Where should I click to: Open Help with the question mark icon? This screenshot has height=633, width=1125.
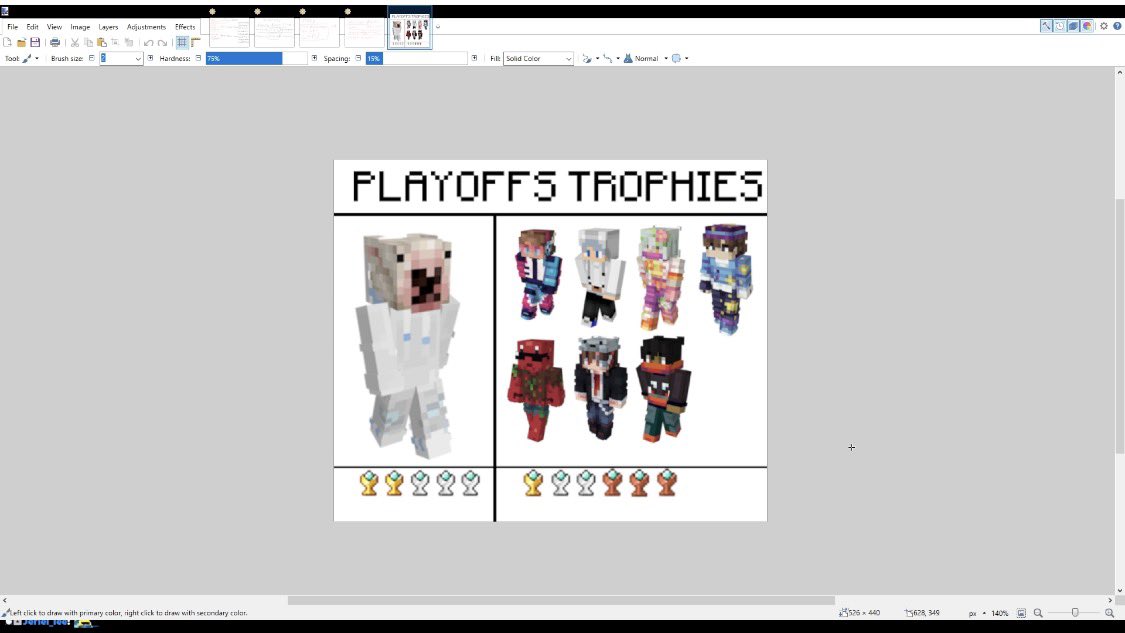pos(1117,26)
